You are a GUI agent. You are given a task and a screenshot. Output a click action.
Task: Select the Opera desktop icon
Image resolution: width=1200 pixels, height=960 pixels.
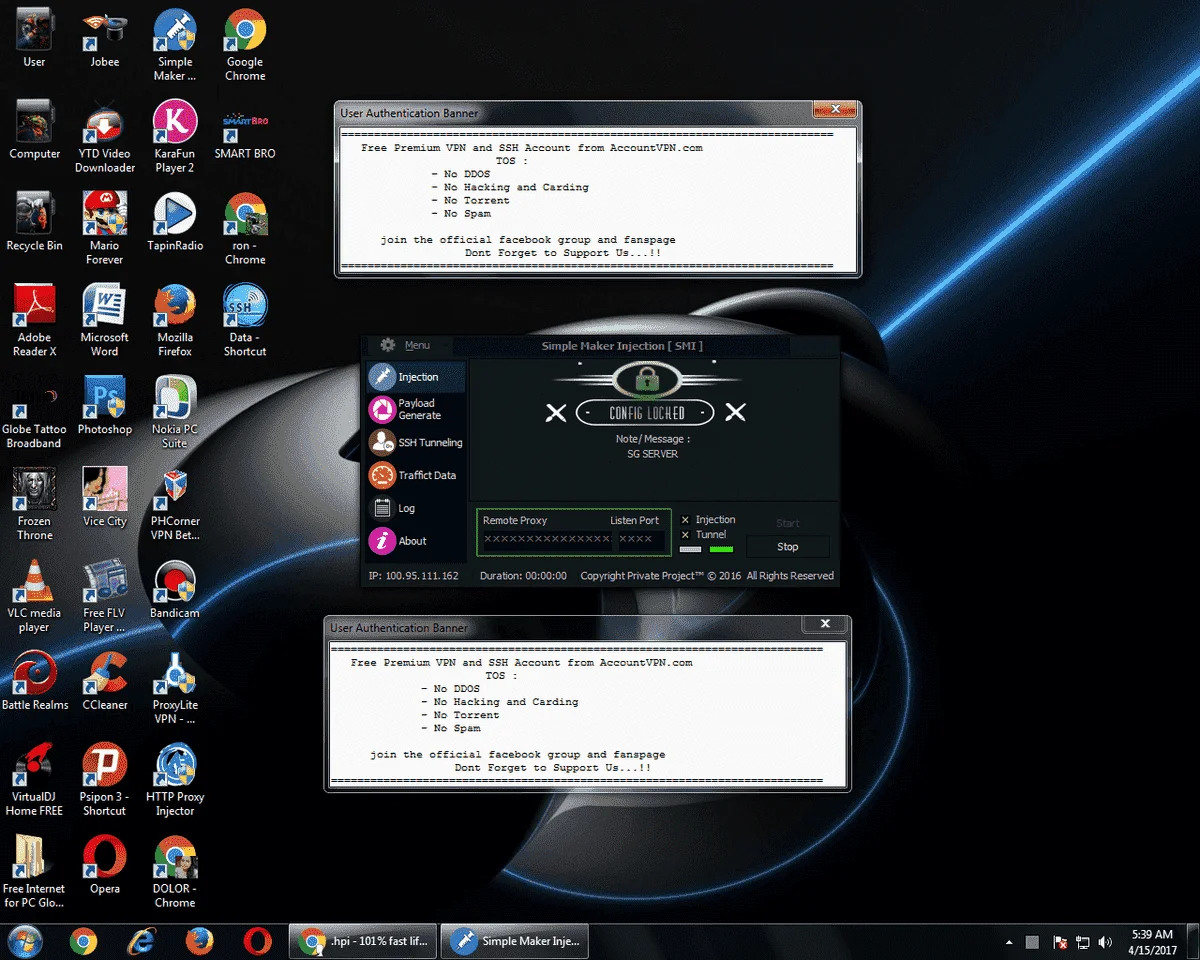click(105, 866)
